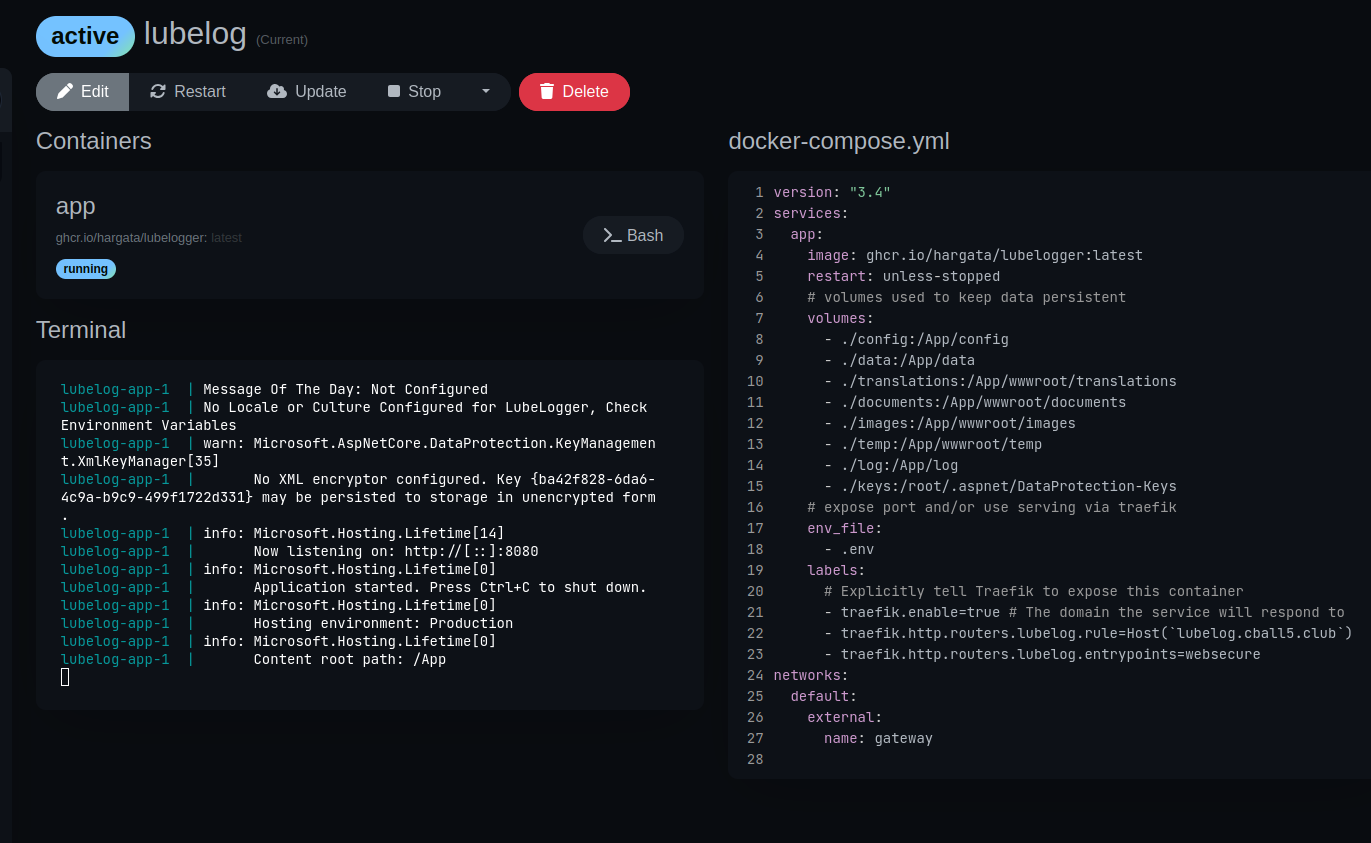1371x843 pixels.
Task: Click the Terminal heading
Action: click(81, 330)
